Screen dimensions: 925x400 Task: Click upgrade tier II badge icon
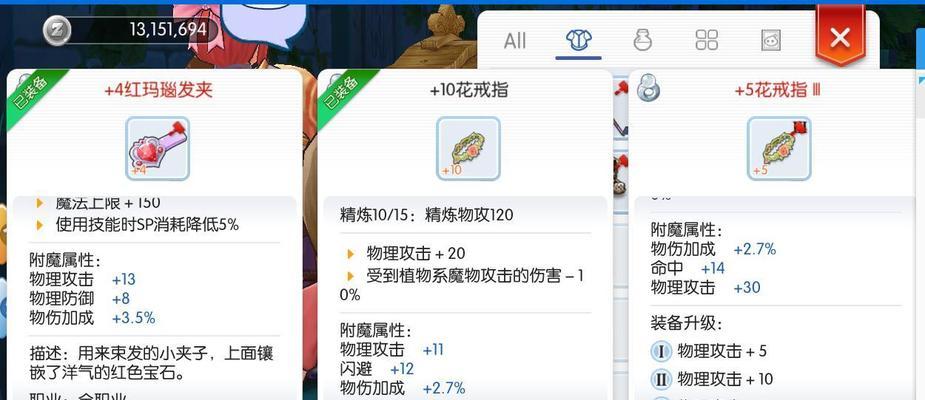coord(661,379)
